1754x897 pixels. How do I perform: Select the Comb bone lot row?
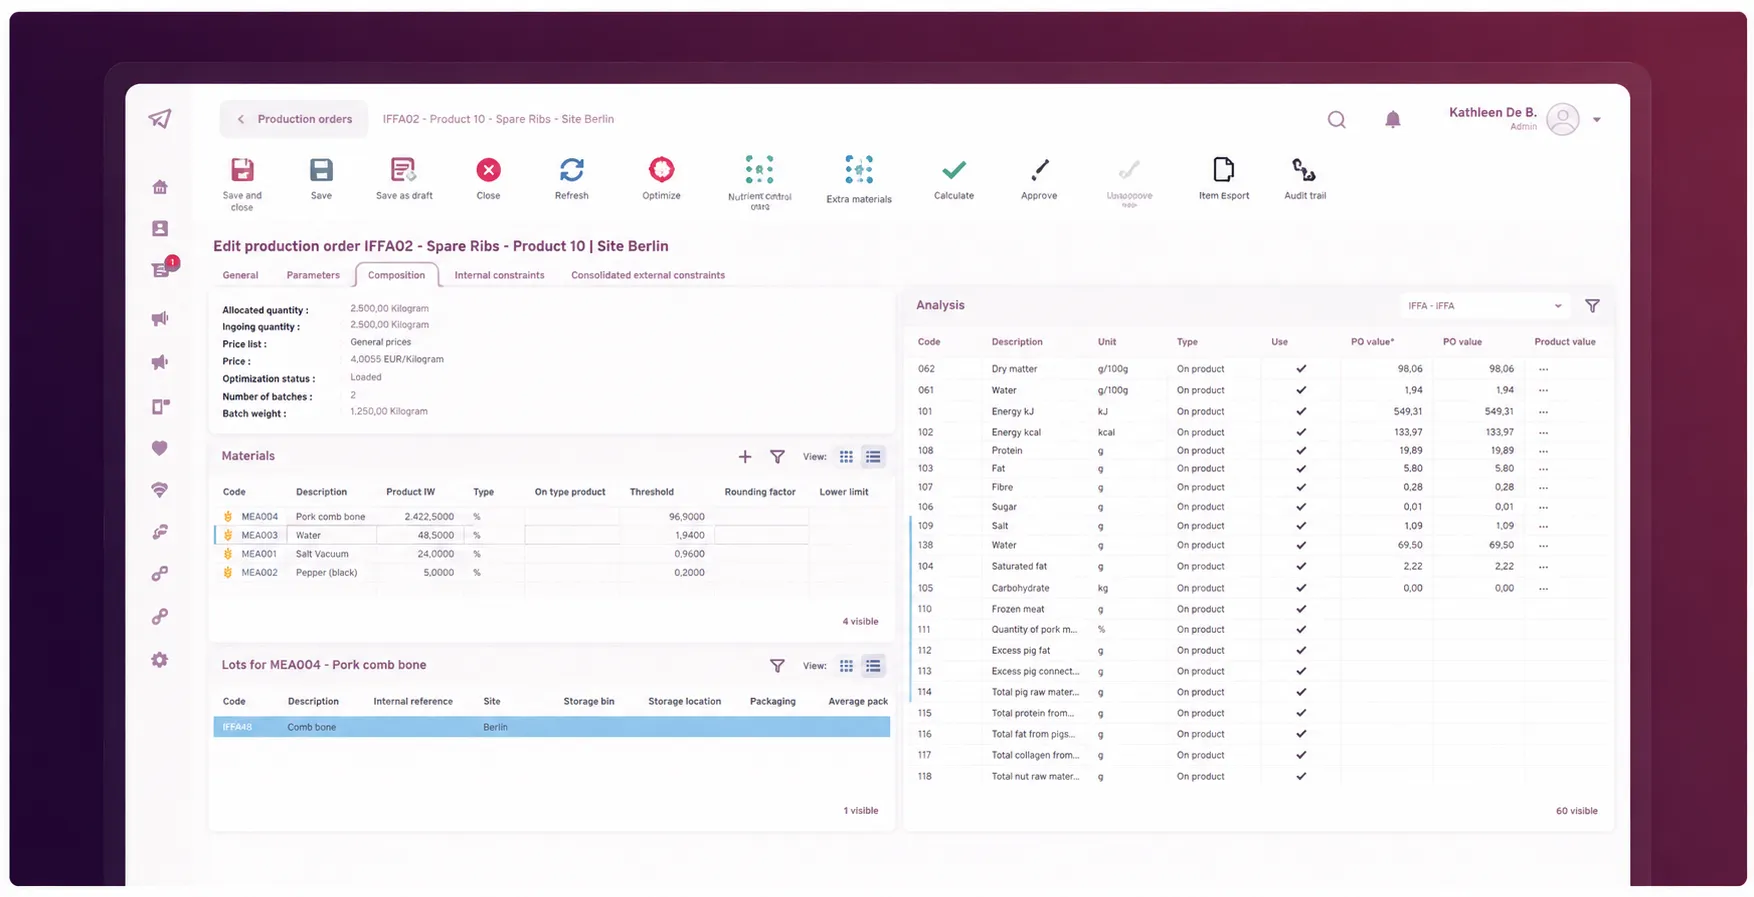[551, 727]
